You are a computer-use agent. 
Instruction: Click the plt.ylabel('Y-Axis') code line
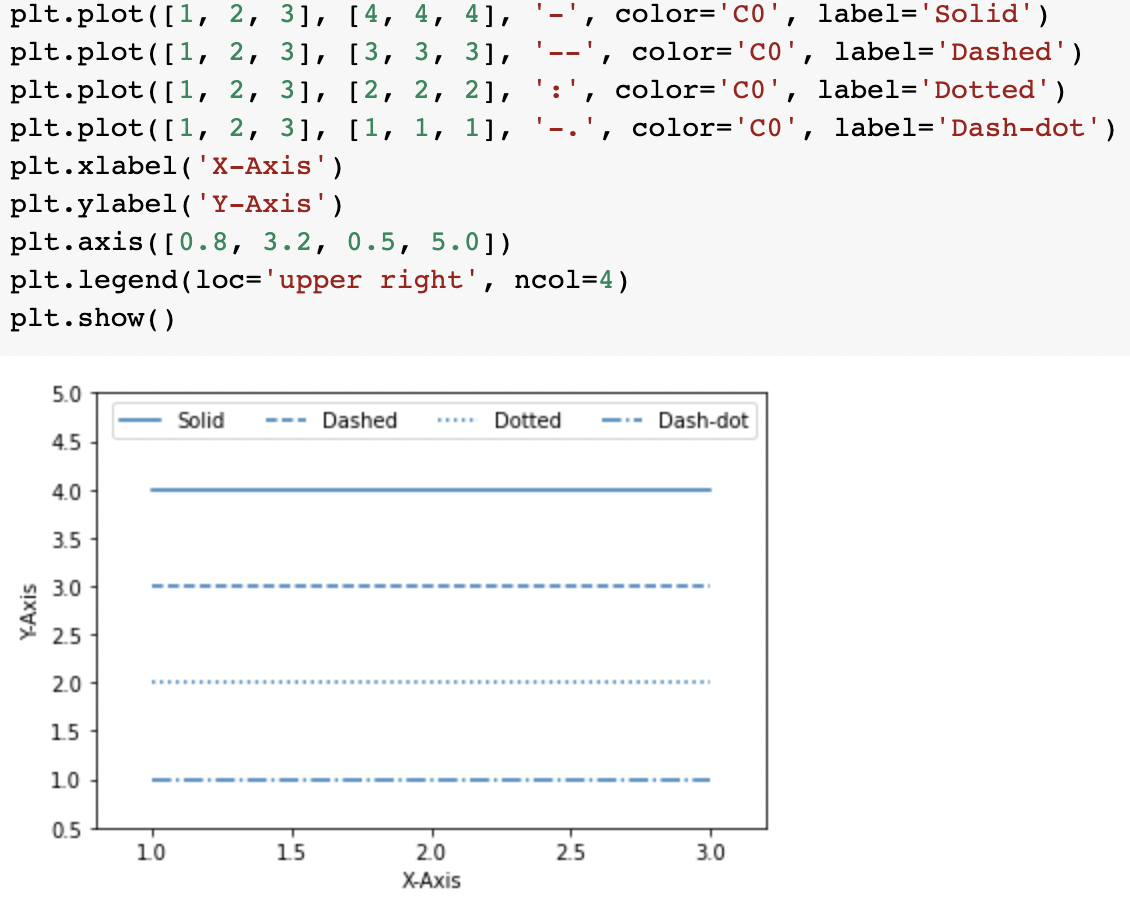177,205
